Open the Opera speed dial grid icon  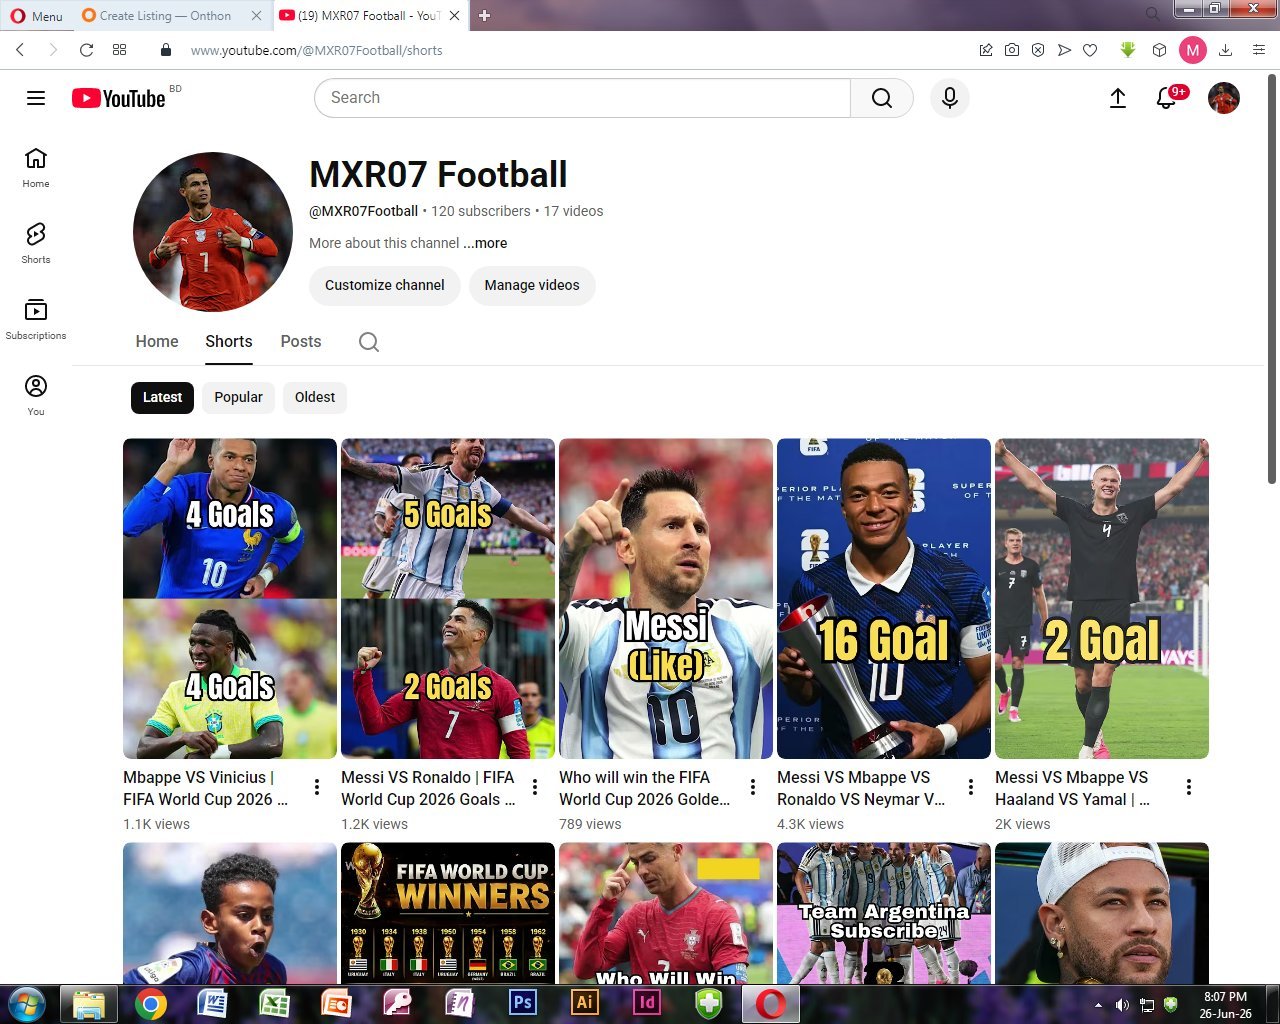(120, 50)
